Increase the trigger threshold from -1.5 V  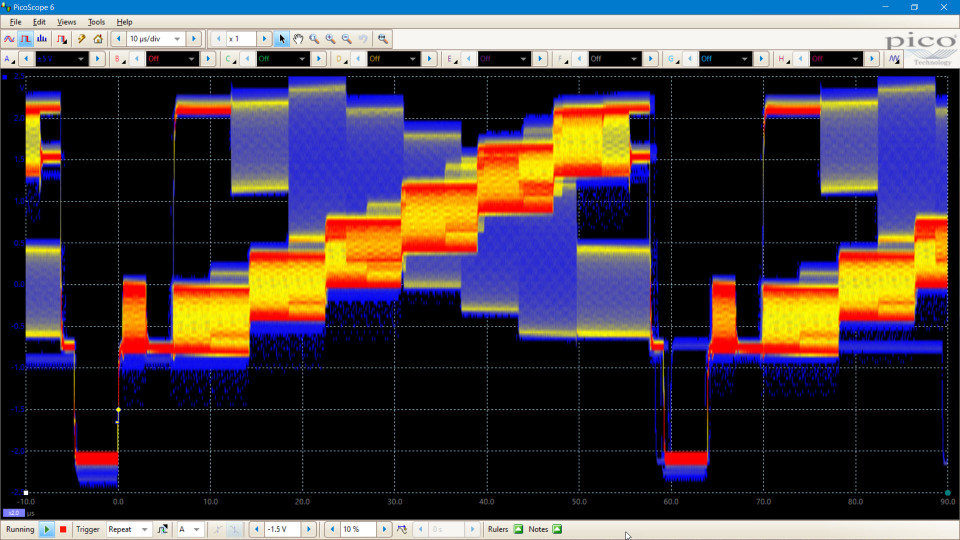[308, 529]
